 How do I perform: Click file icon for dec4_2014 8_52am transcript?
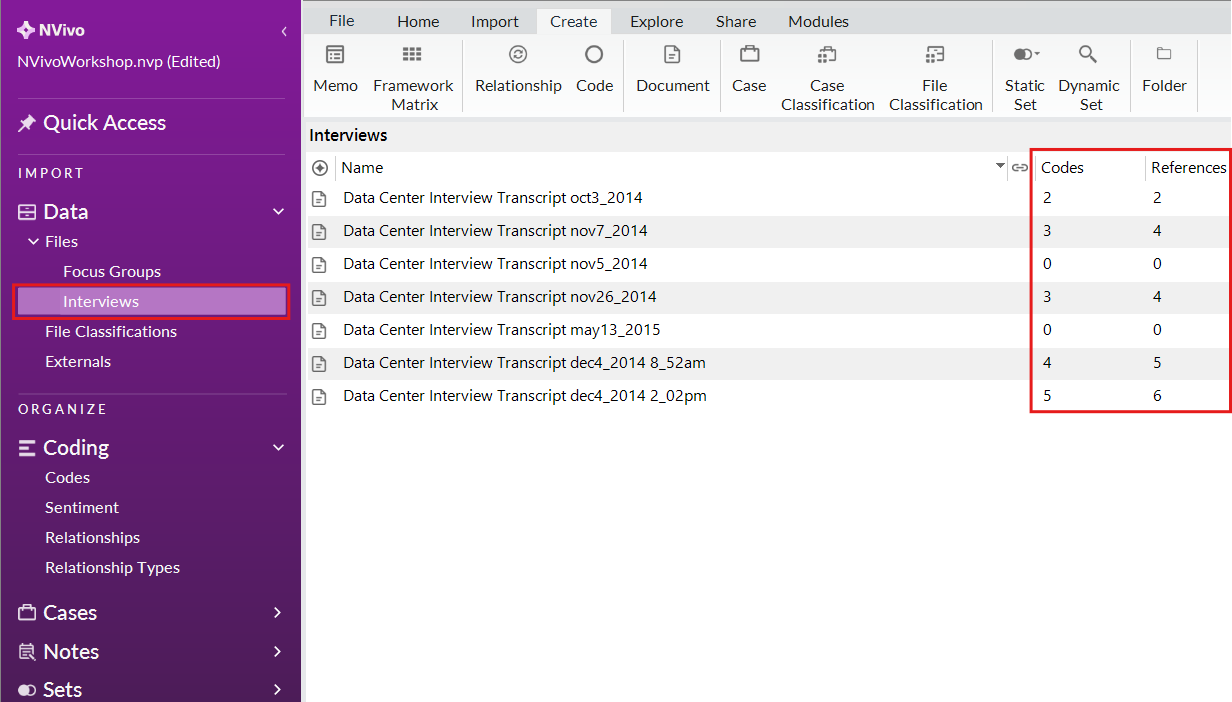(x=320, y=364)
